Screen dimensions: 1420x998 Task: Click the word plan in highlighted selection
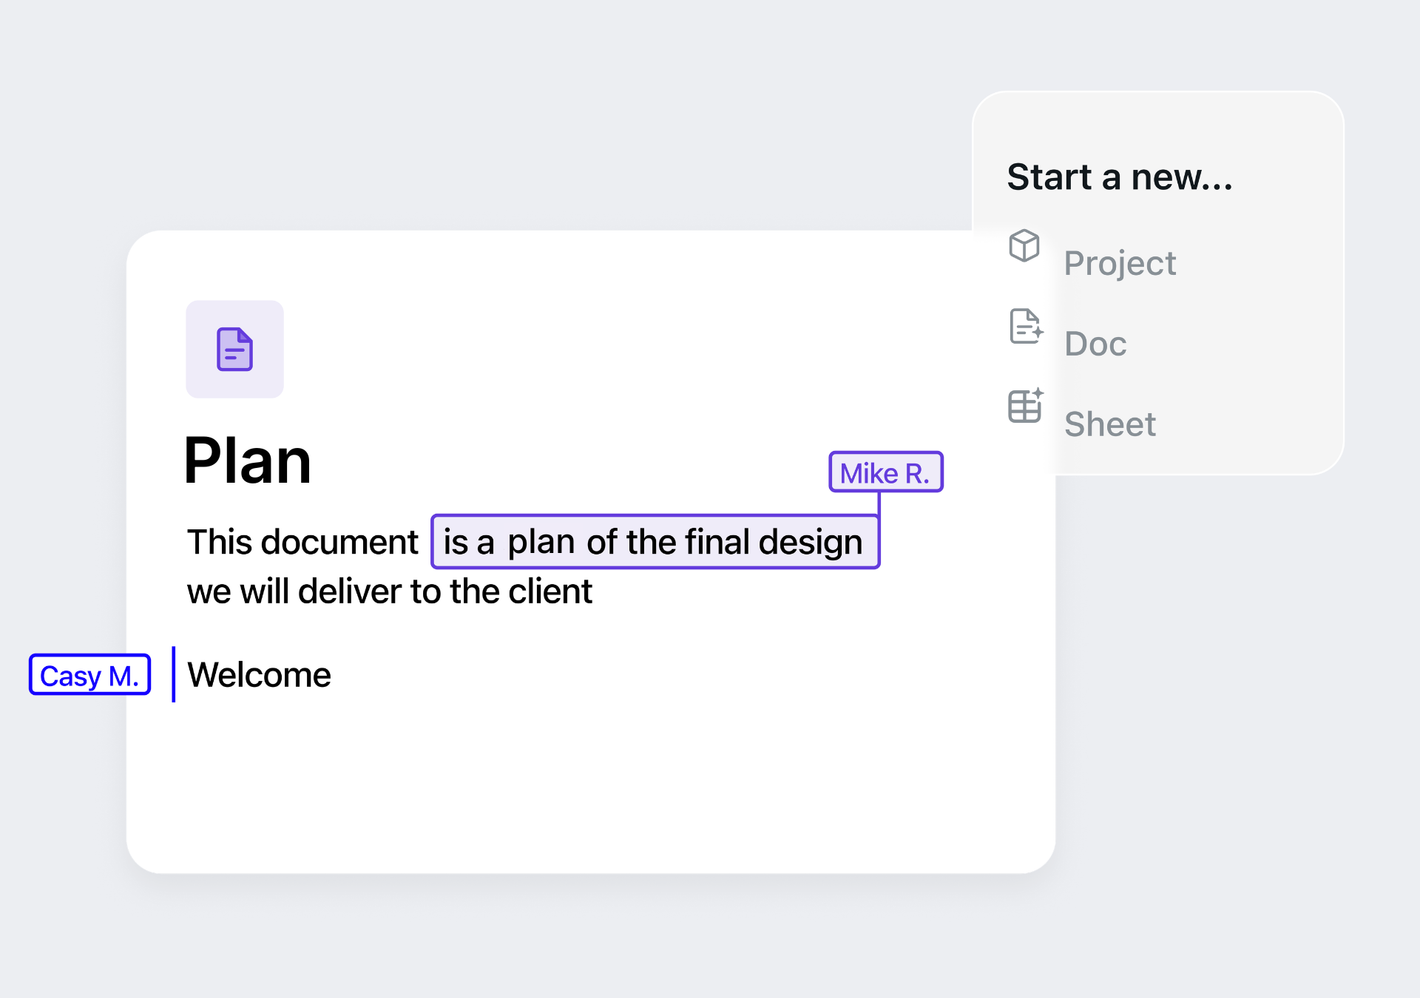pos(541,542)
